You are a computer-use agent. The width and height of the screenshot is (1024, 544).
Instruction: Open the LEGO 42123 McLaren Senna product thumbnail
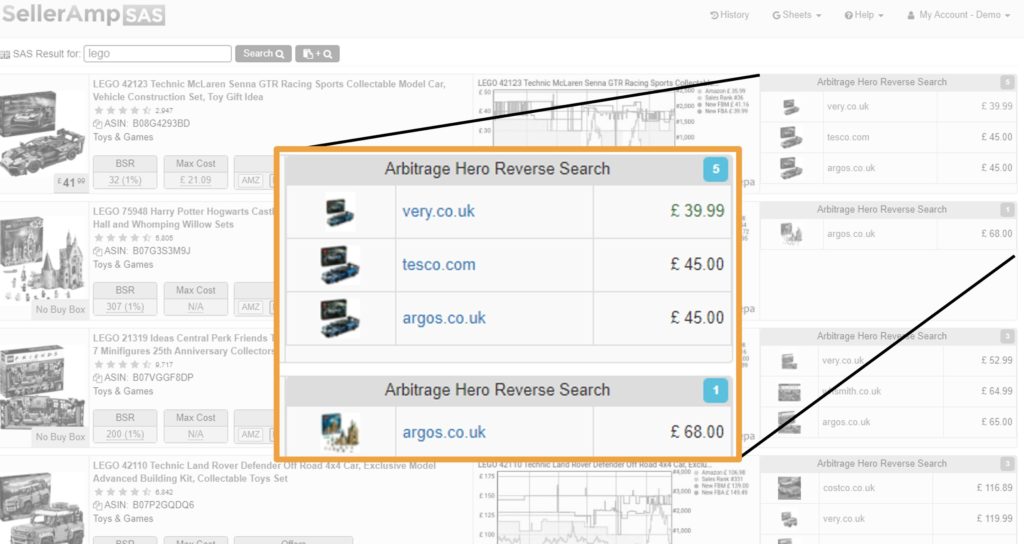(x=43, y=134)
